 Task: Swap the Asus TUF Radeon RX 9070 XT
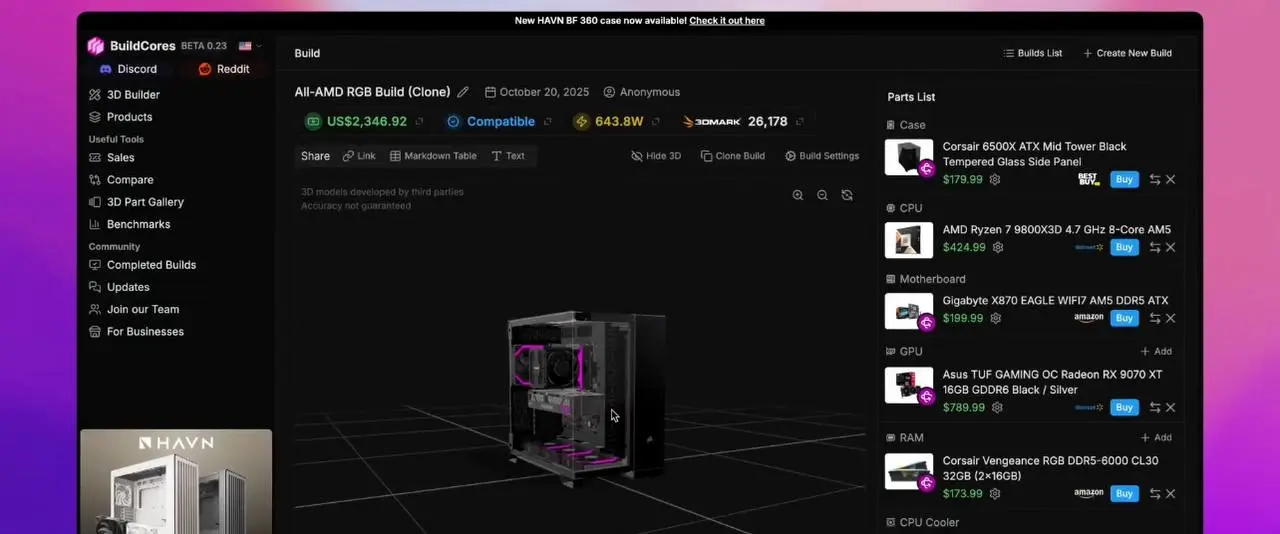[1155, 408]
